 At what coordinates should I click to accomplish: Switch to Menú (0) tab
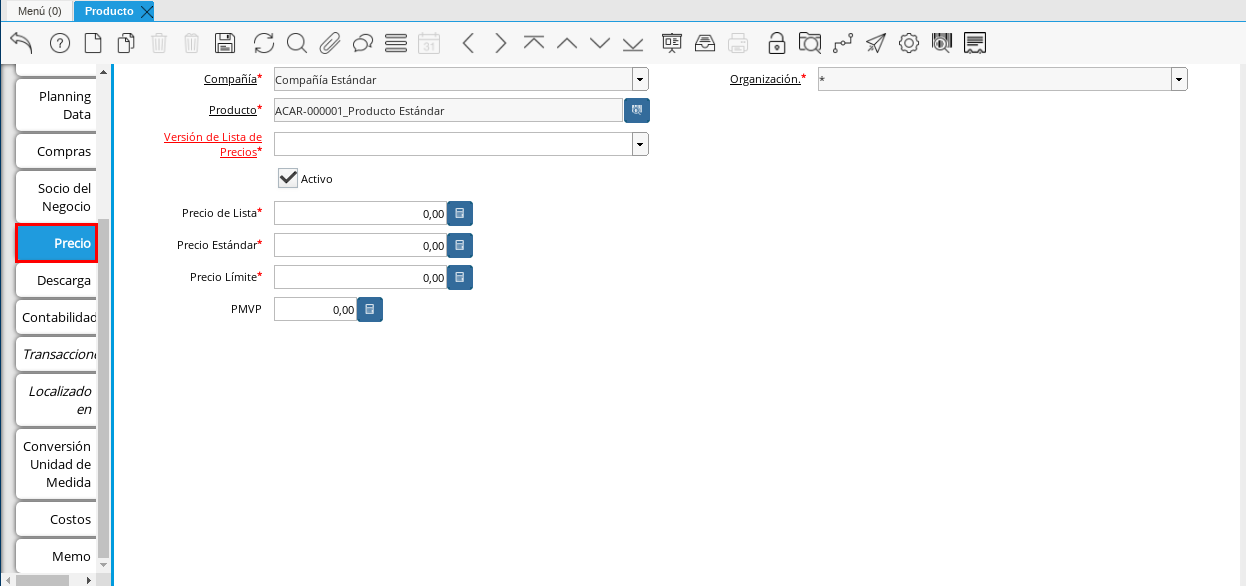pos(40,11)
